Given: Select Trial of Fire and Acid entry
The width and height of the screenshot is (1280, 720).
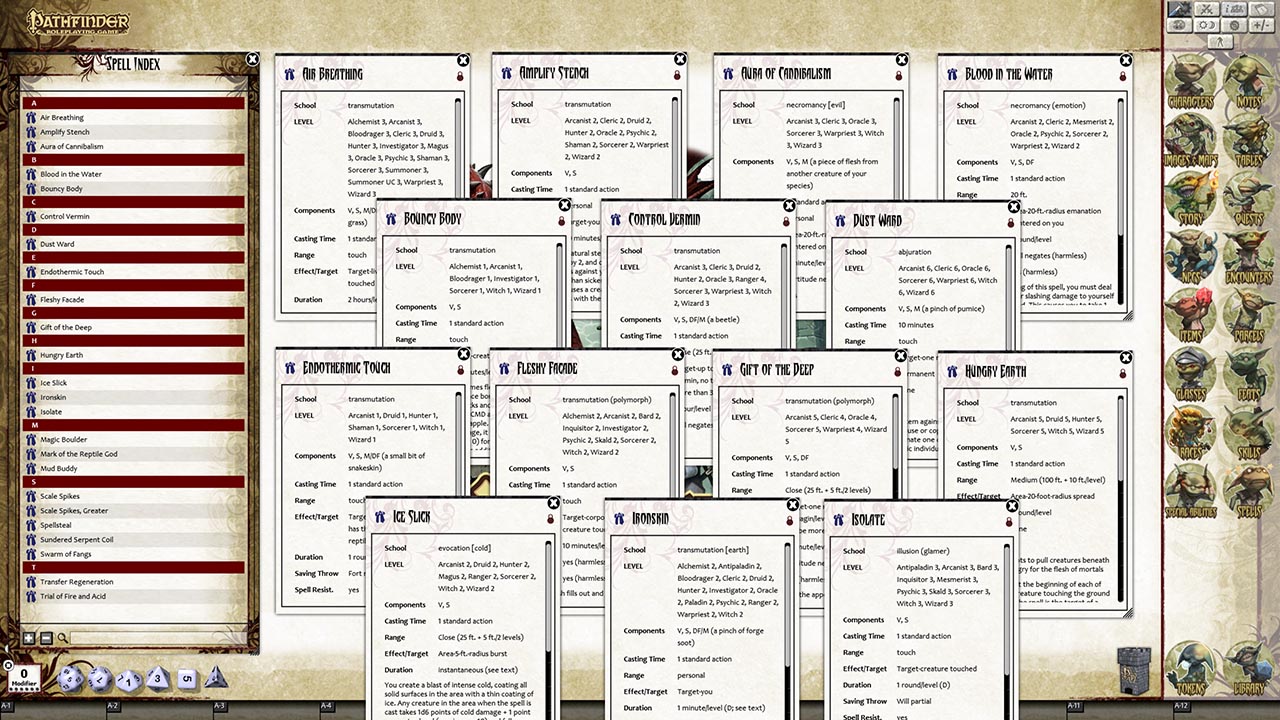Looking at the screenshot, I should pos(133,596).
